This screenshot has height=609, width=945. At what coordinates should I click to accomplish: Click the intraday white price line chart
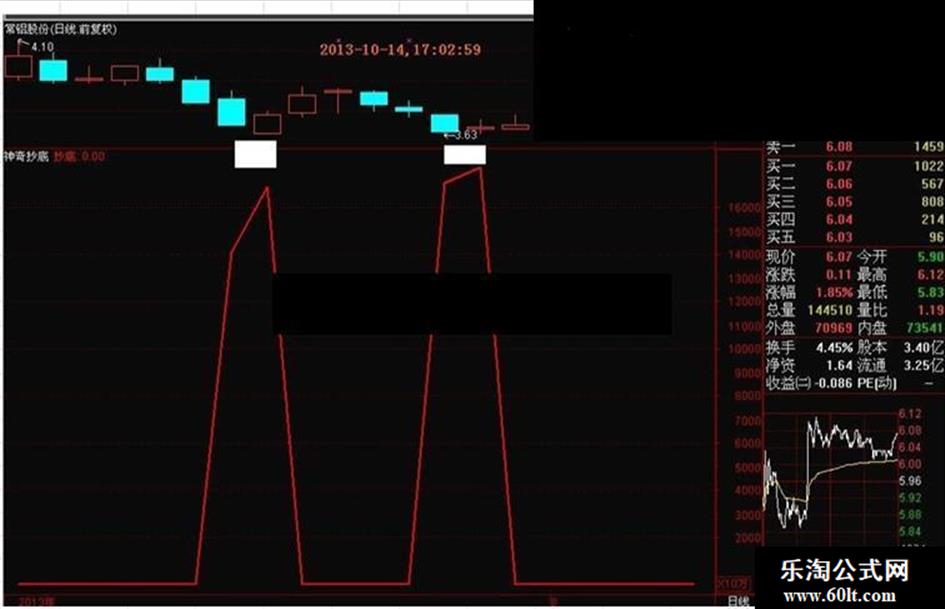(x=830, y=472)
